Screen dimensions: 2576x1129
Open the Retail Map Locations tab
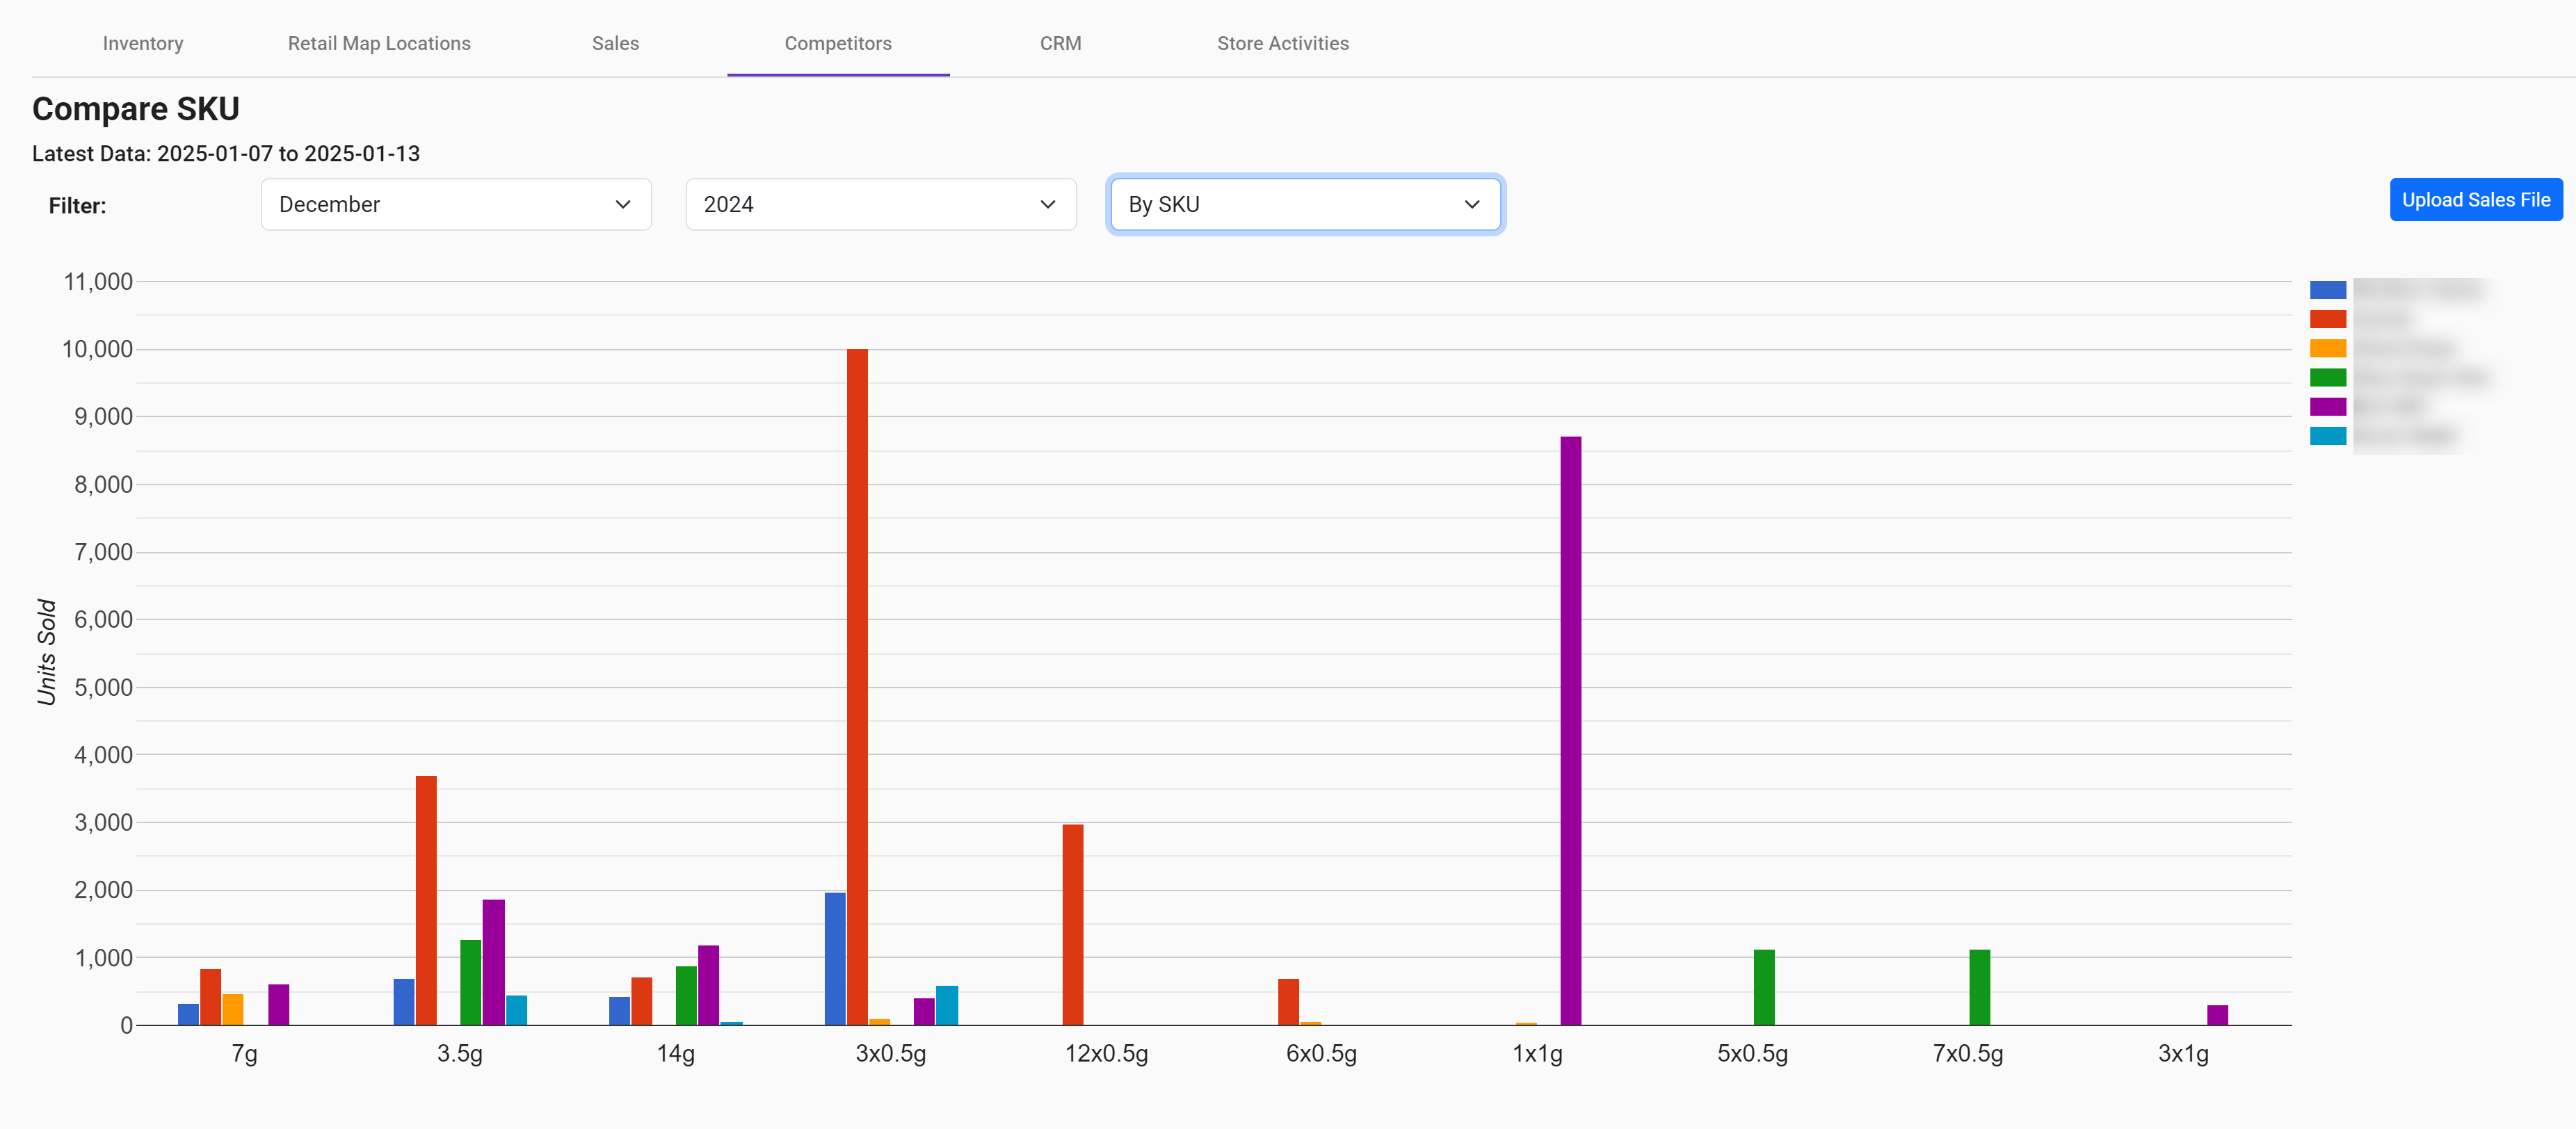pyautogui.click(x=379, y=43)
